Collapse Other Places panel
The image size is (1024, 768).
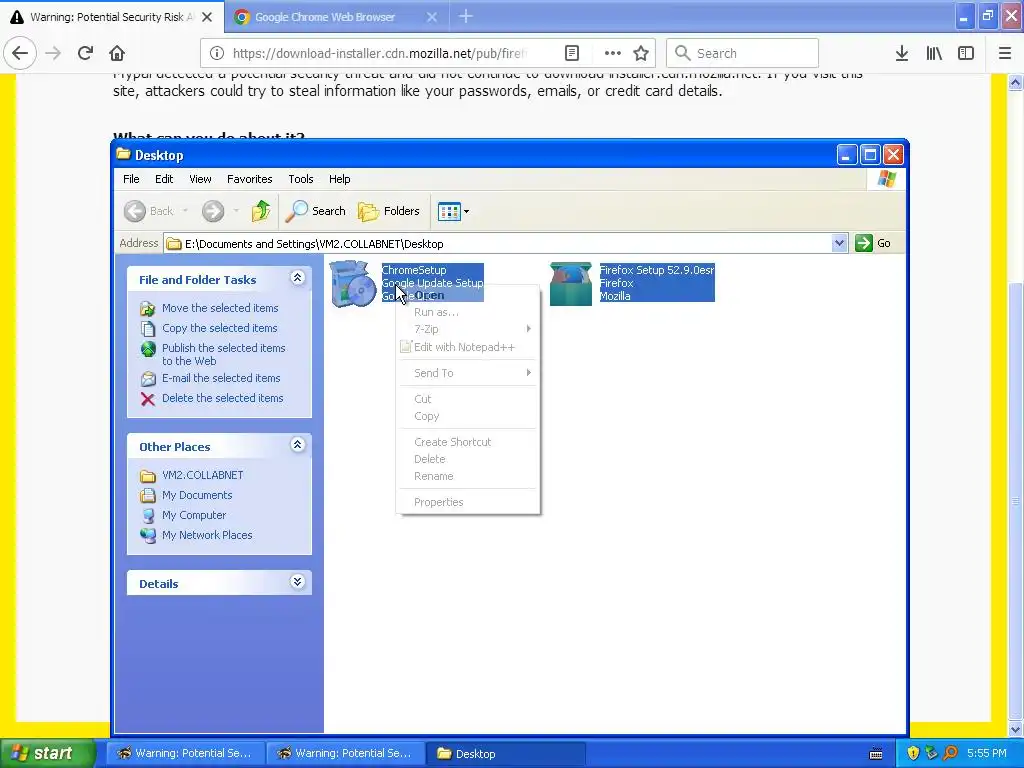(x=297, y=445)
